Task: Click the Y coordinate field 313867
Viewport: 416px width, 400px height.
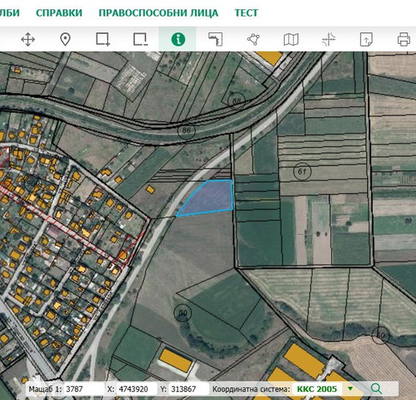Action: coord(189,389)
